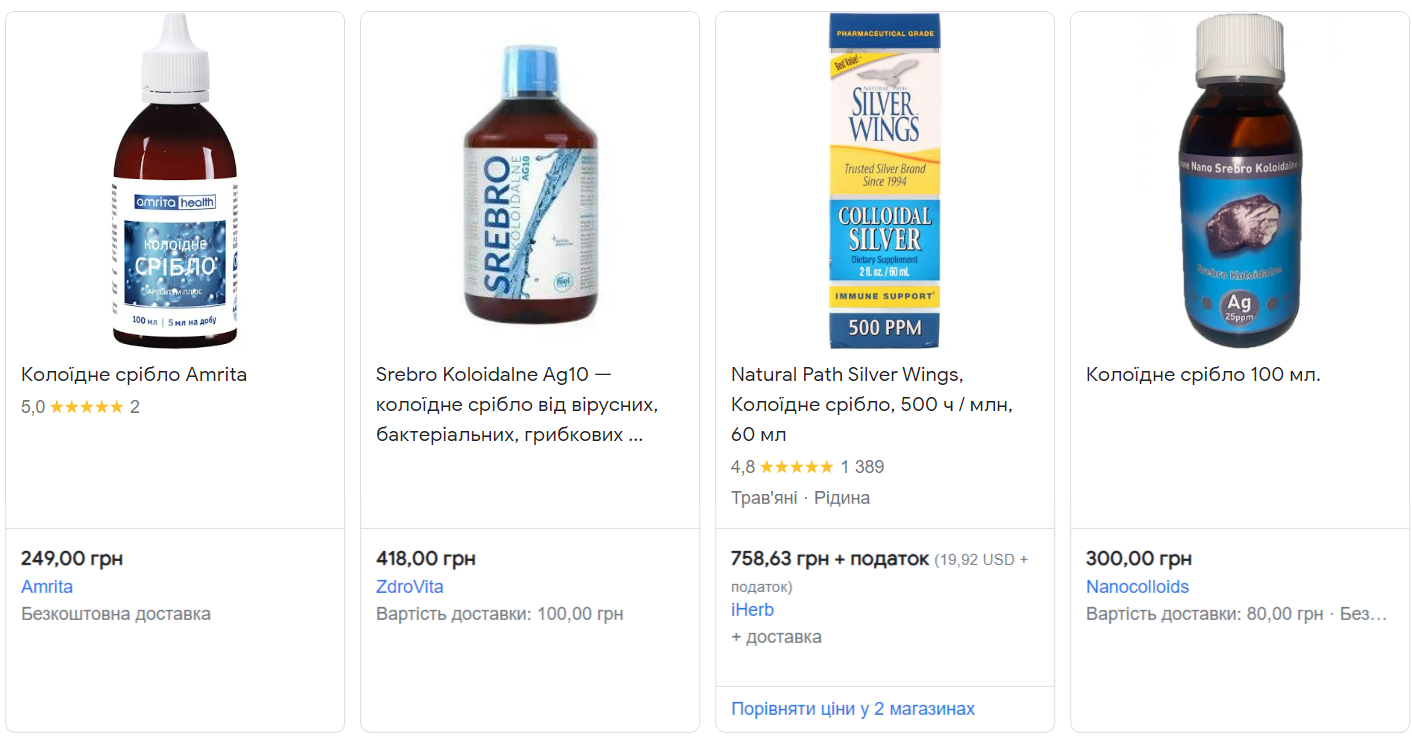Screen dimensions: 1412x737
Task: Open the Silver Wings box product image
Action: click(885, 181)
